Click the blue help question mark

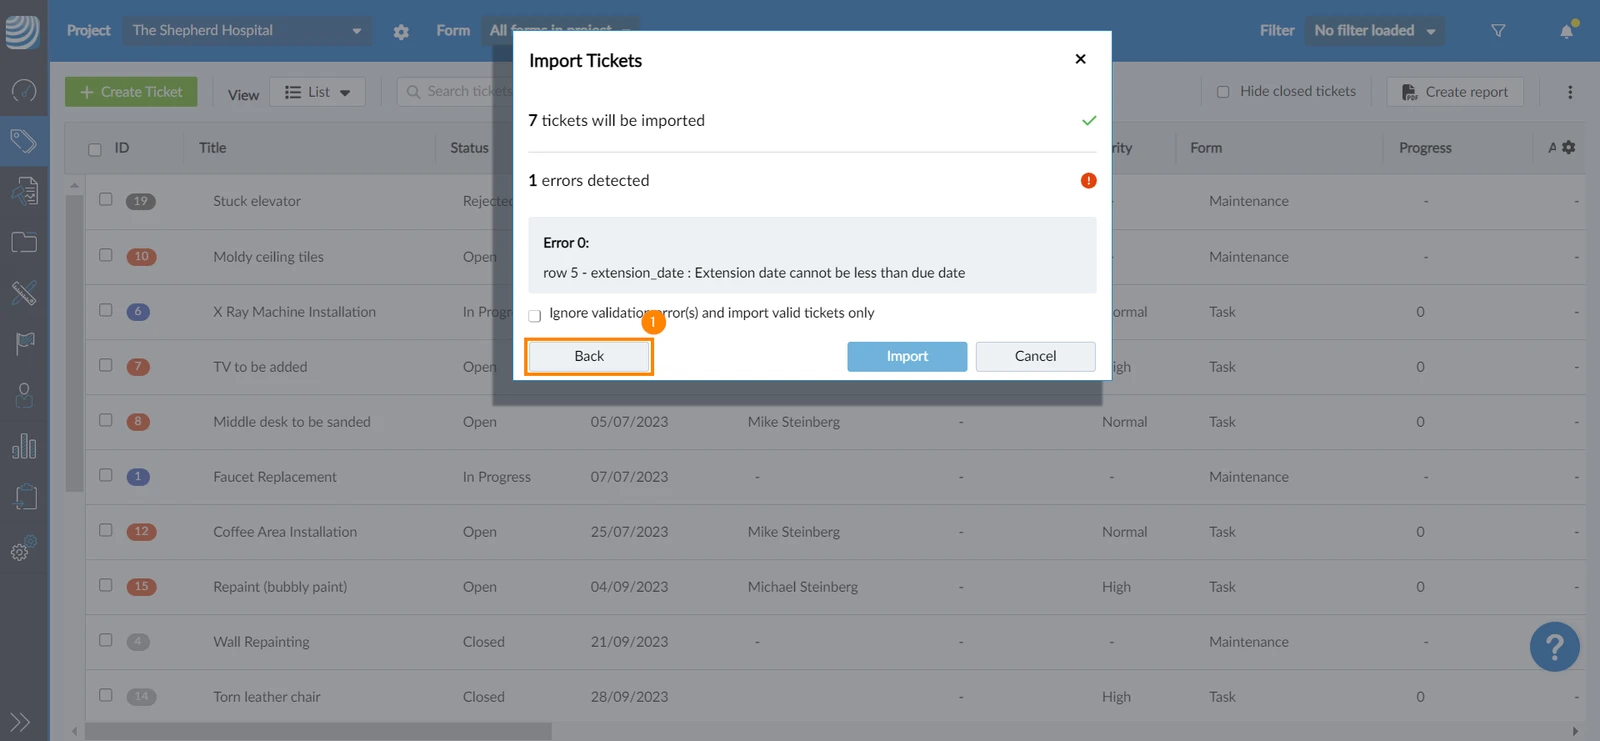pos(1554,647)
